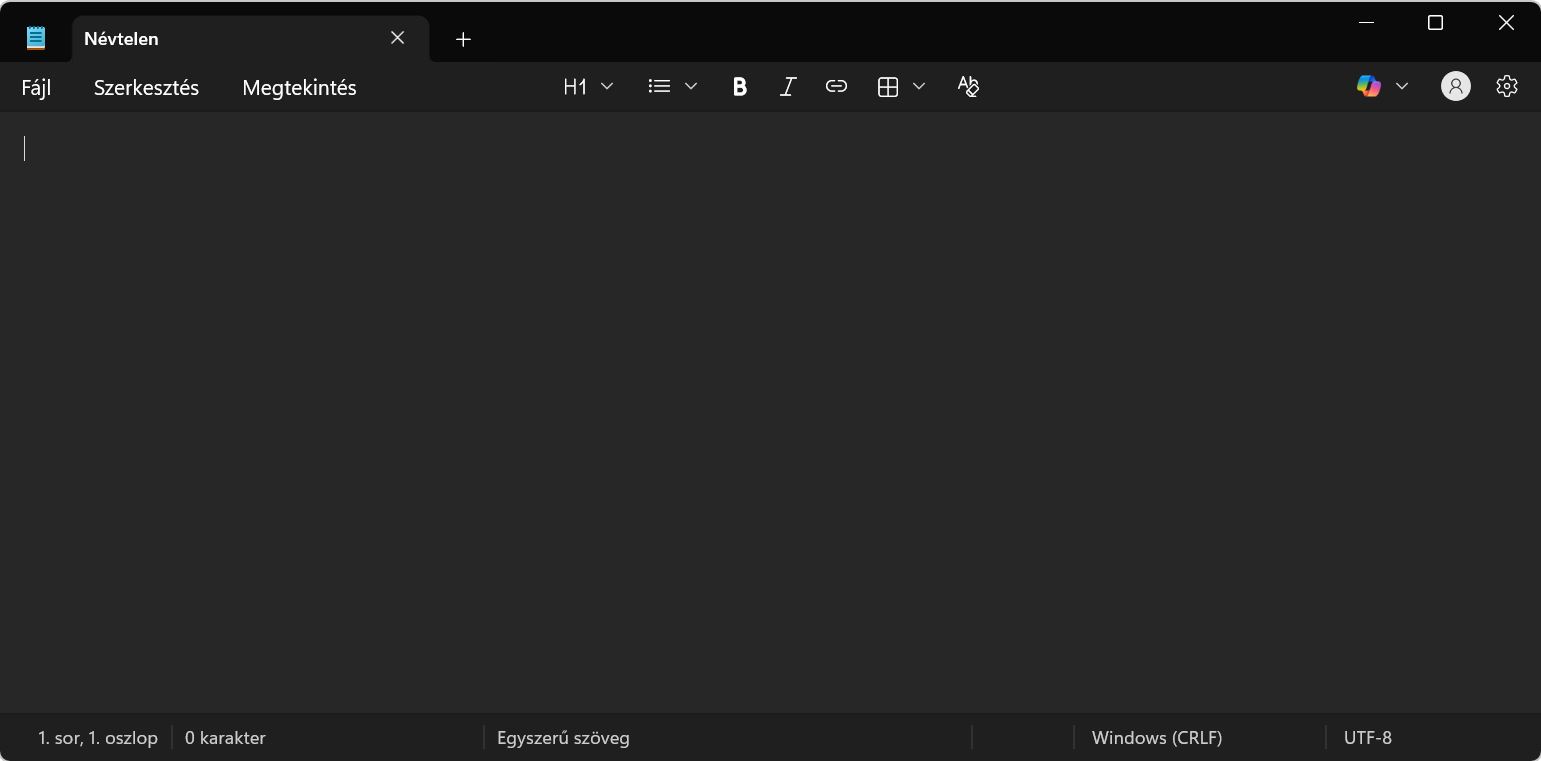Toggle italic text formatting
Viewport: 1541px width, 761px height.
tap(787, 87)
